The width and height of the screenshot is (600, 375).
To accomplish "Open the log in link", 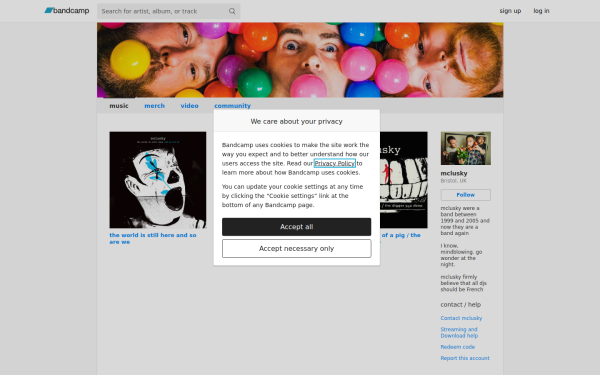I will coord(541,11).
